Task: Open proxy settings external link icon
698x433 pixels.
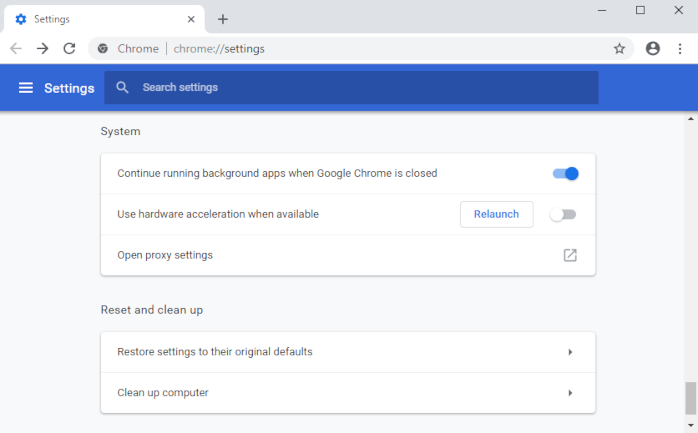Action: coord(570,255)
